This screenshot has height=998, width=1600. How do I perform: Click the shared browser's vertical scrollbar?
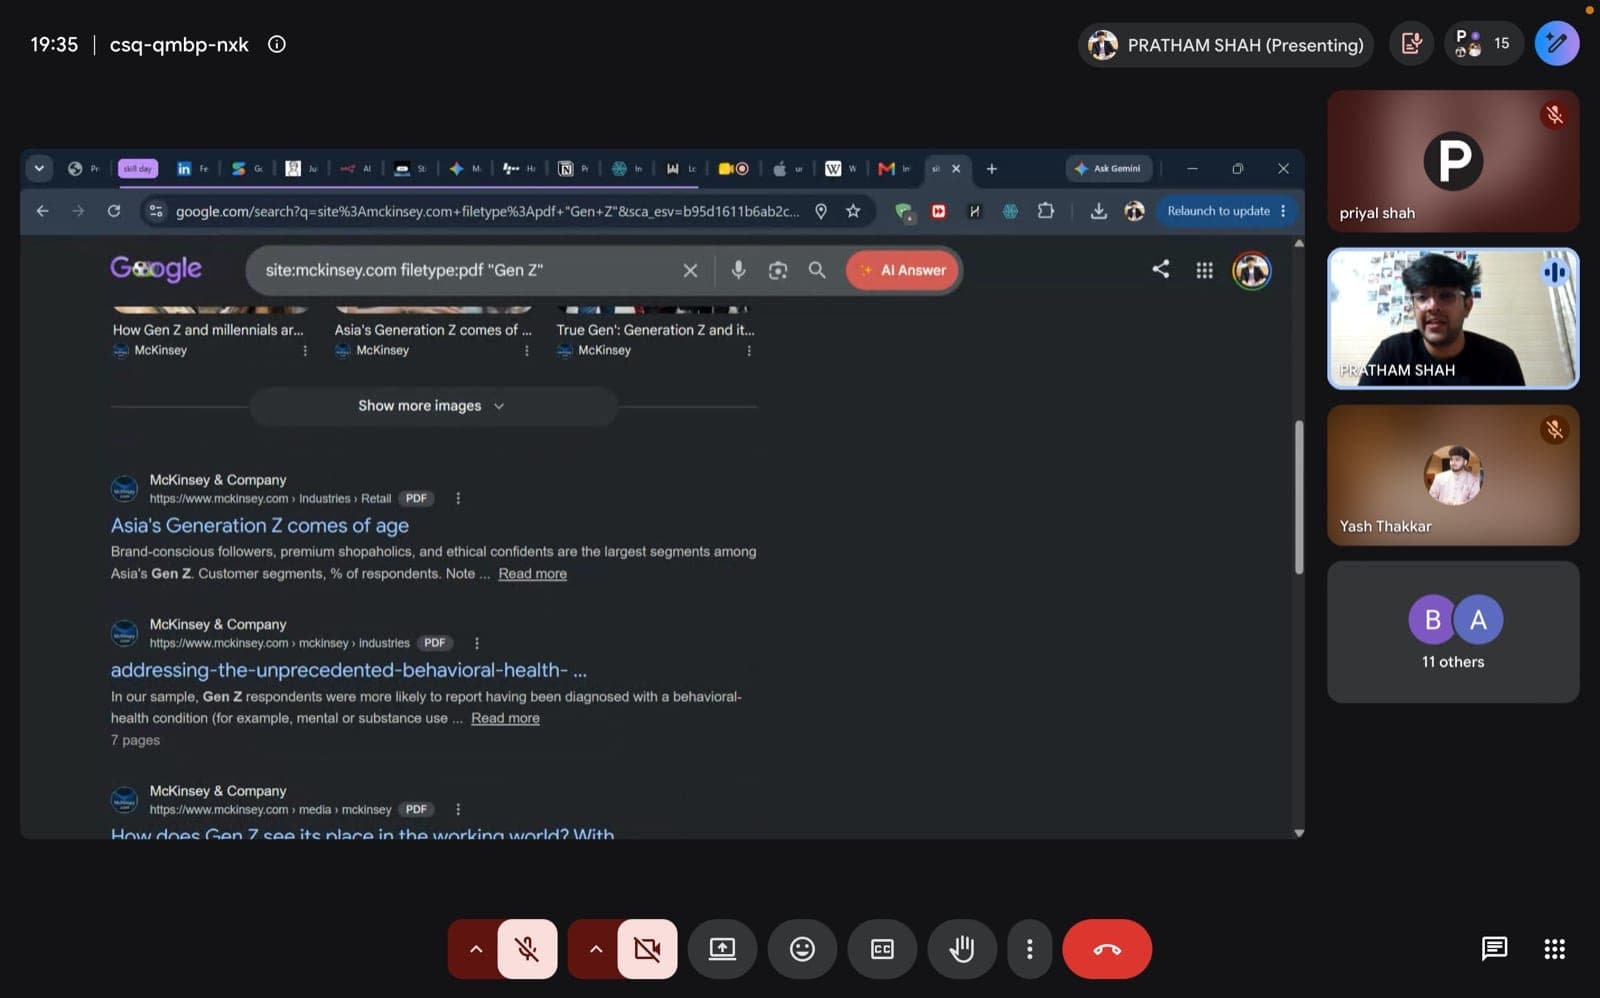coord(1299,497)
